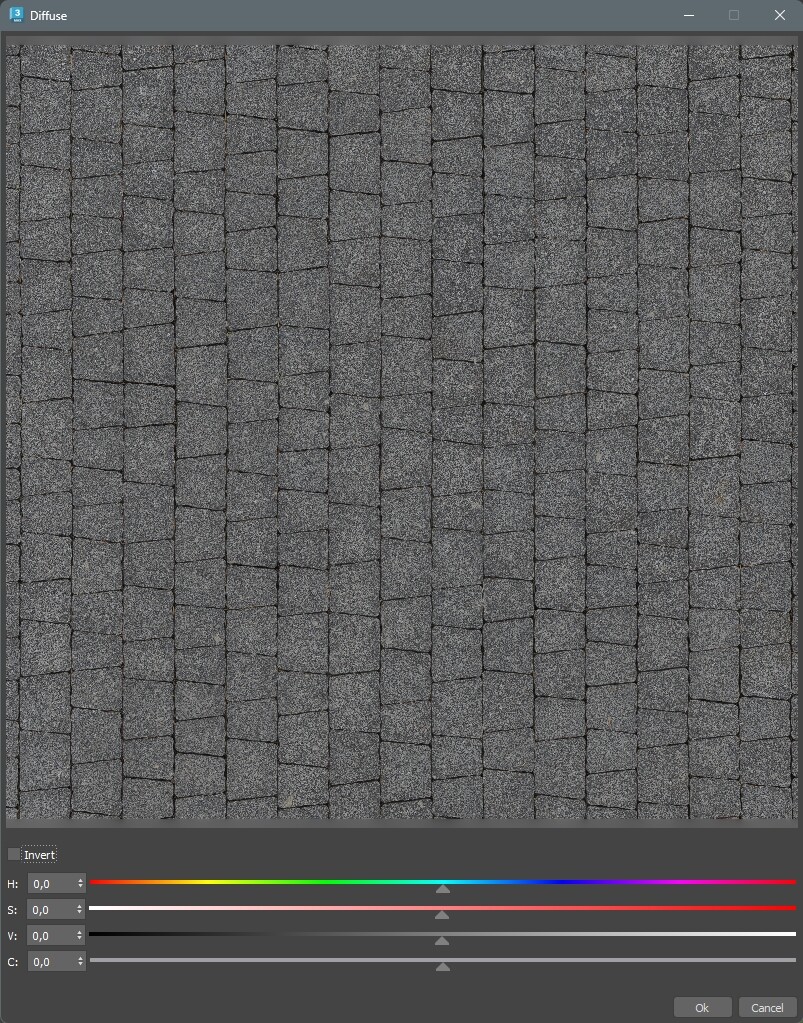Image resolution: width=803 pixels, height=1023 pixels.
Task: Click the C field spinner arrows
Action: click(80, 962)
